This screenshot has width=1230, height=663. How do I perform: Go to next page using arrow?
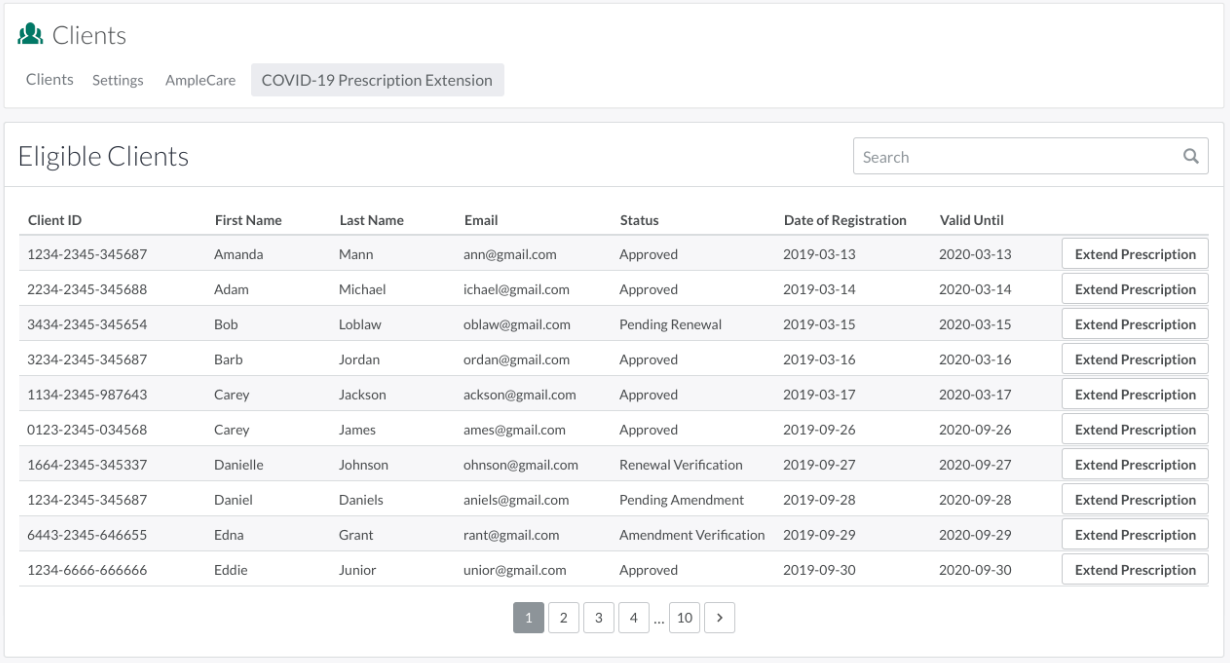click(720, 618)
